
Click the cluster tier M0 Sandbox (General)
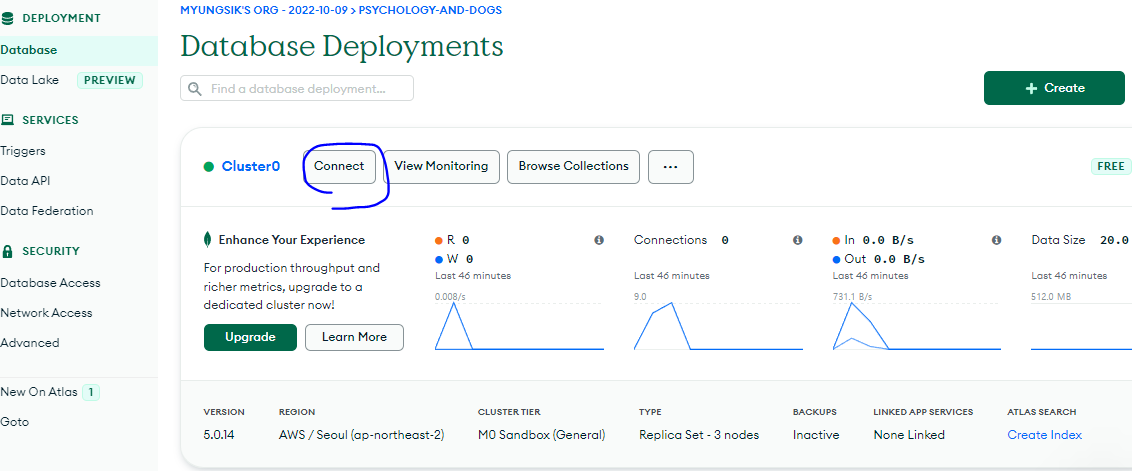pos(541,435)
